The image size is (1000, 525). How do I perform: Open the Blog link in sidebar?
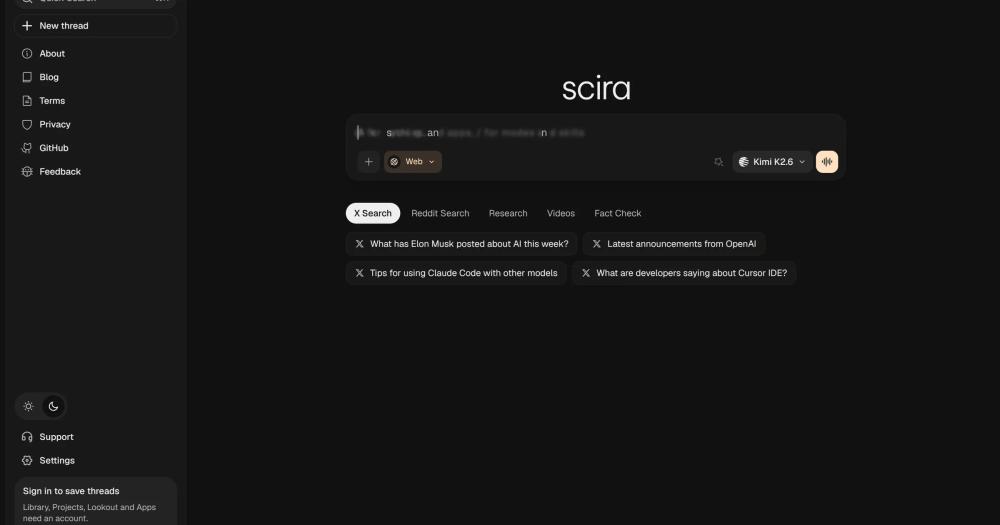tap(95, 77)
